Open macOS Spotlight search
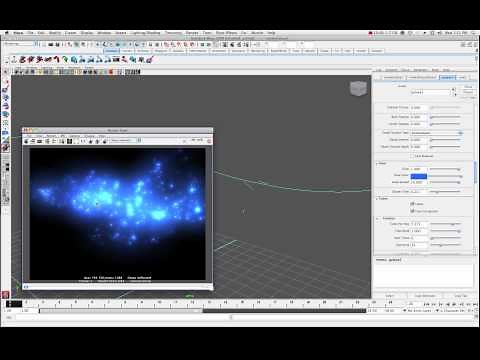Screen dimensions: 480x360 (474, 33)
